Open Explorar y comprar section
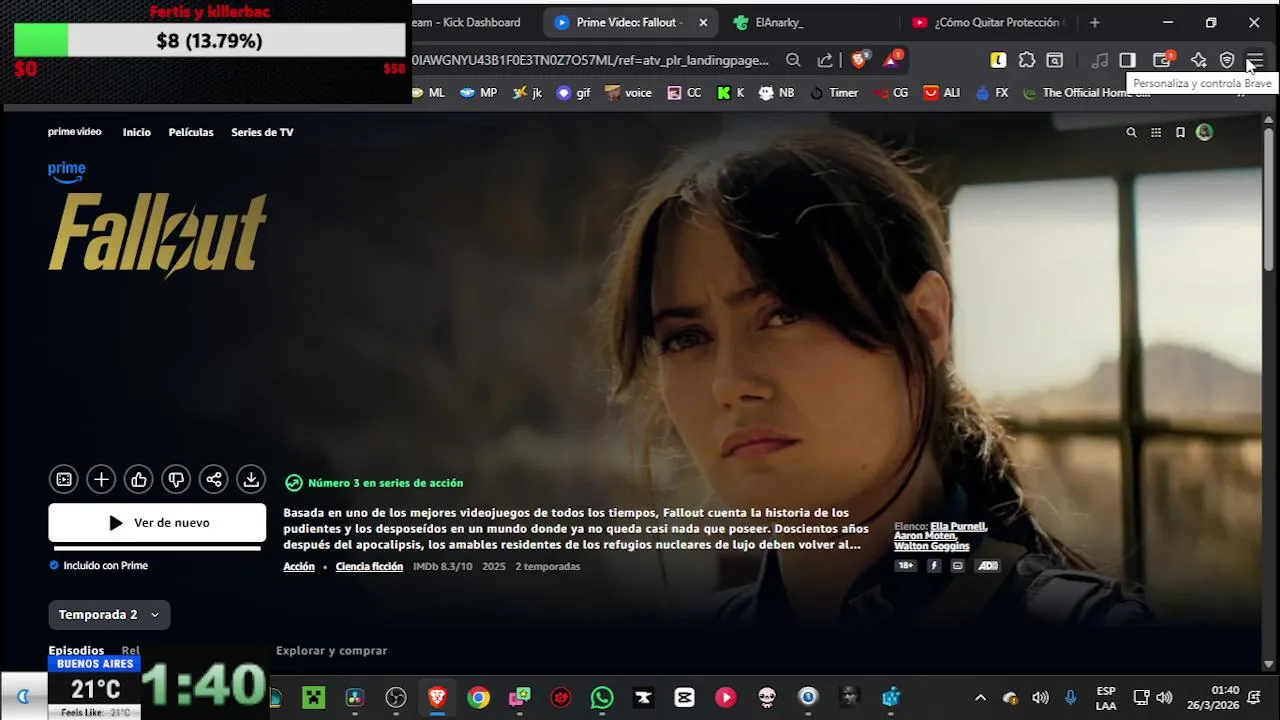1280x720 pixels. (x=331, y=650)
